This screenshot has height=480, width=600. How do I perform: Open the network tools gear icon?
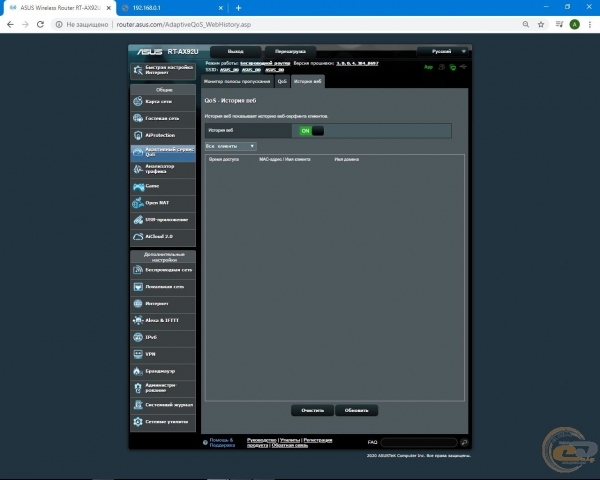tap(138, 422)
